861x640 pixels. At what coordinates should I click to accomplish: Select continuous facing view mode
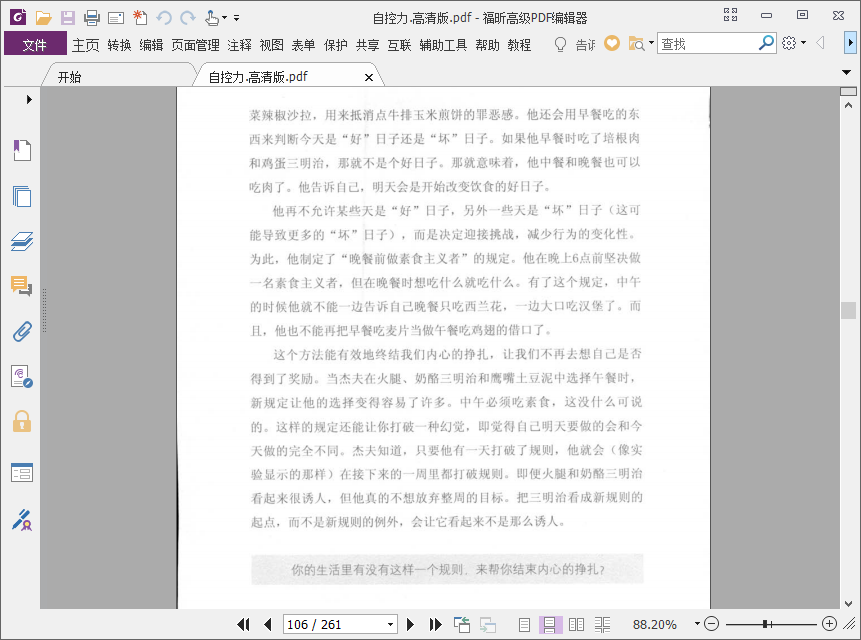pos(602,624)
